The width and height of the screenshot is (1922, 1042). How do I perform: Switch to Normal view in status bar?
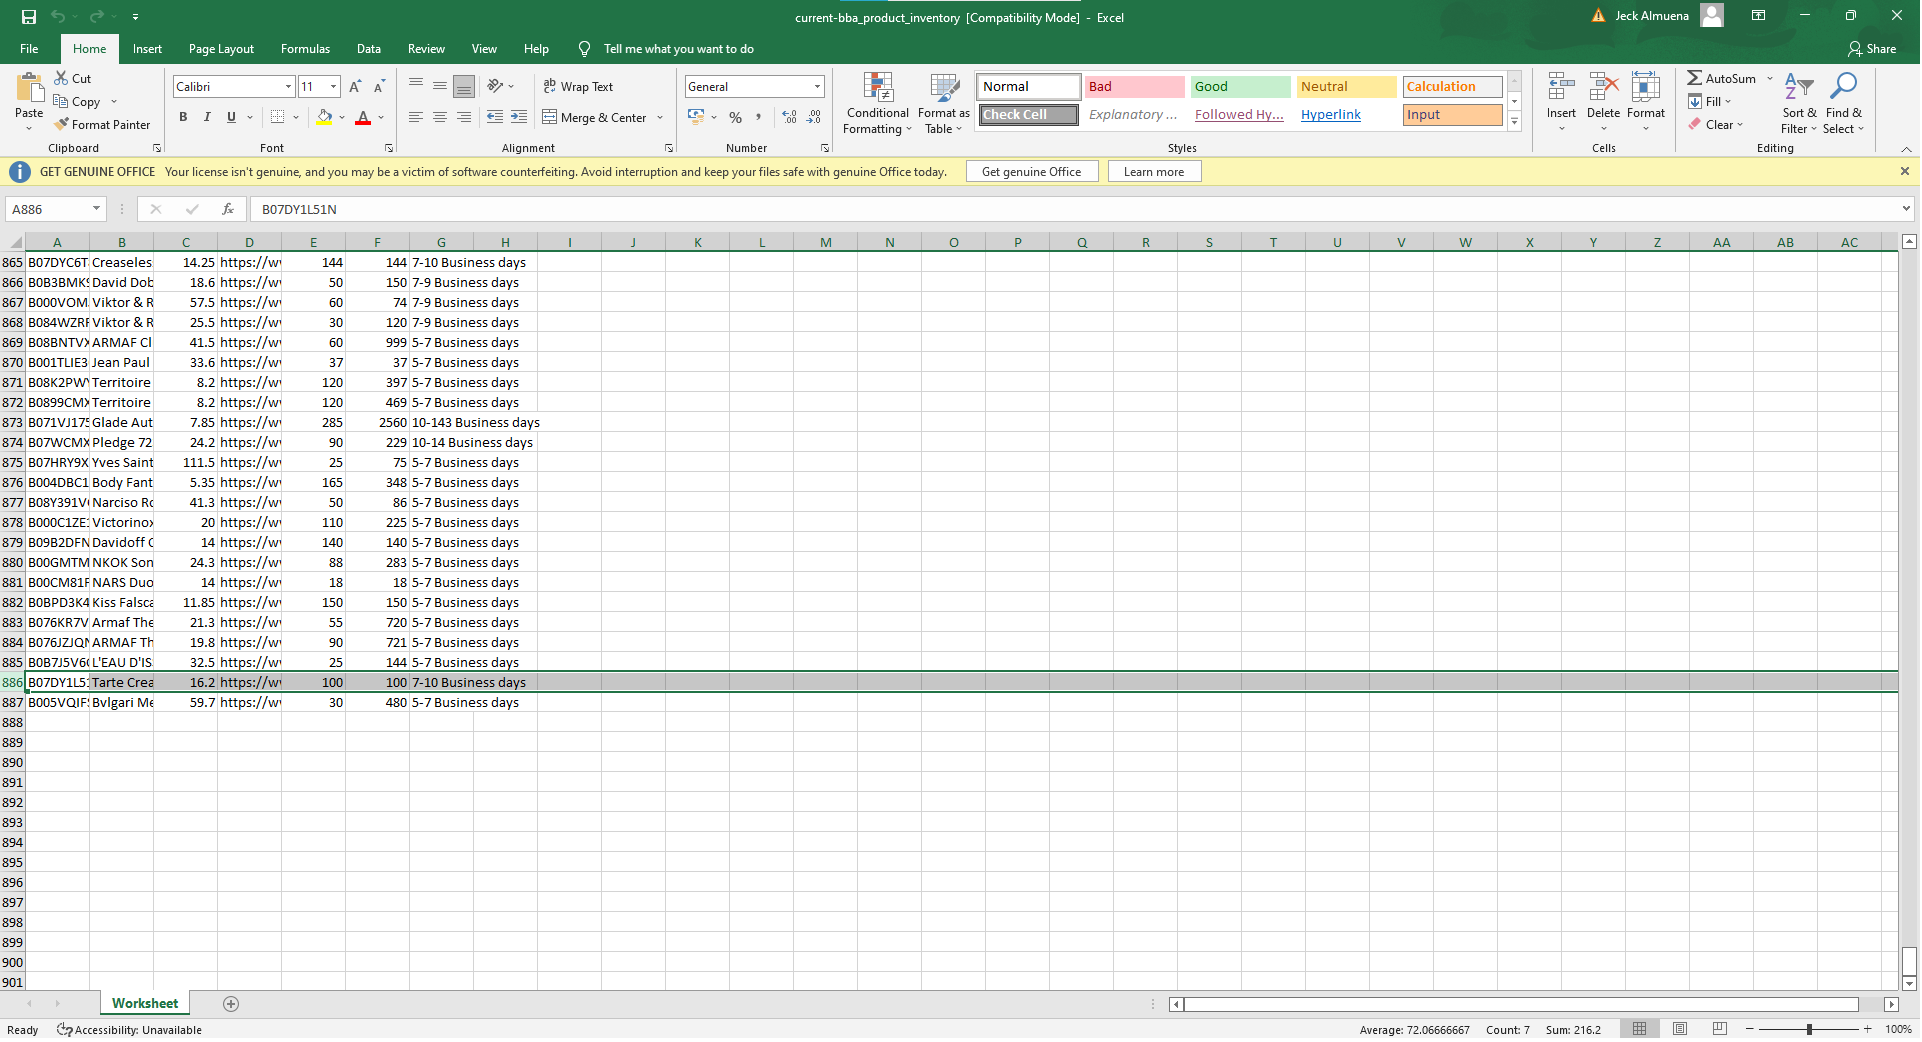[1639, 1029]
